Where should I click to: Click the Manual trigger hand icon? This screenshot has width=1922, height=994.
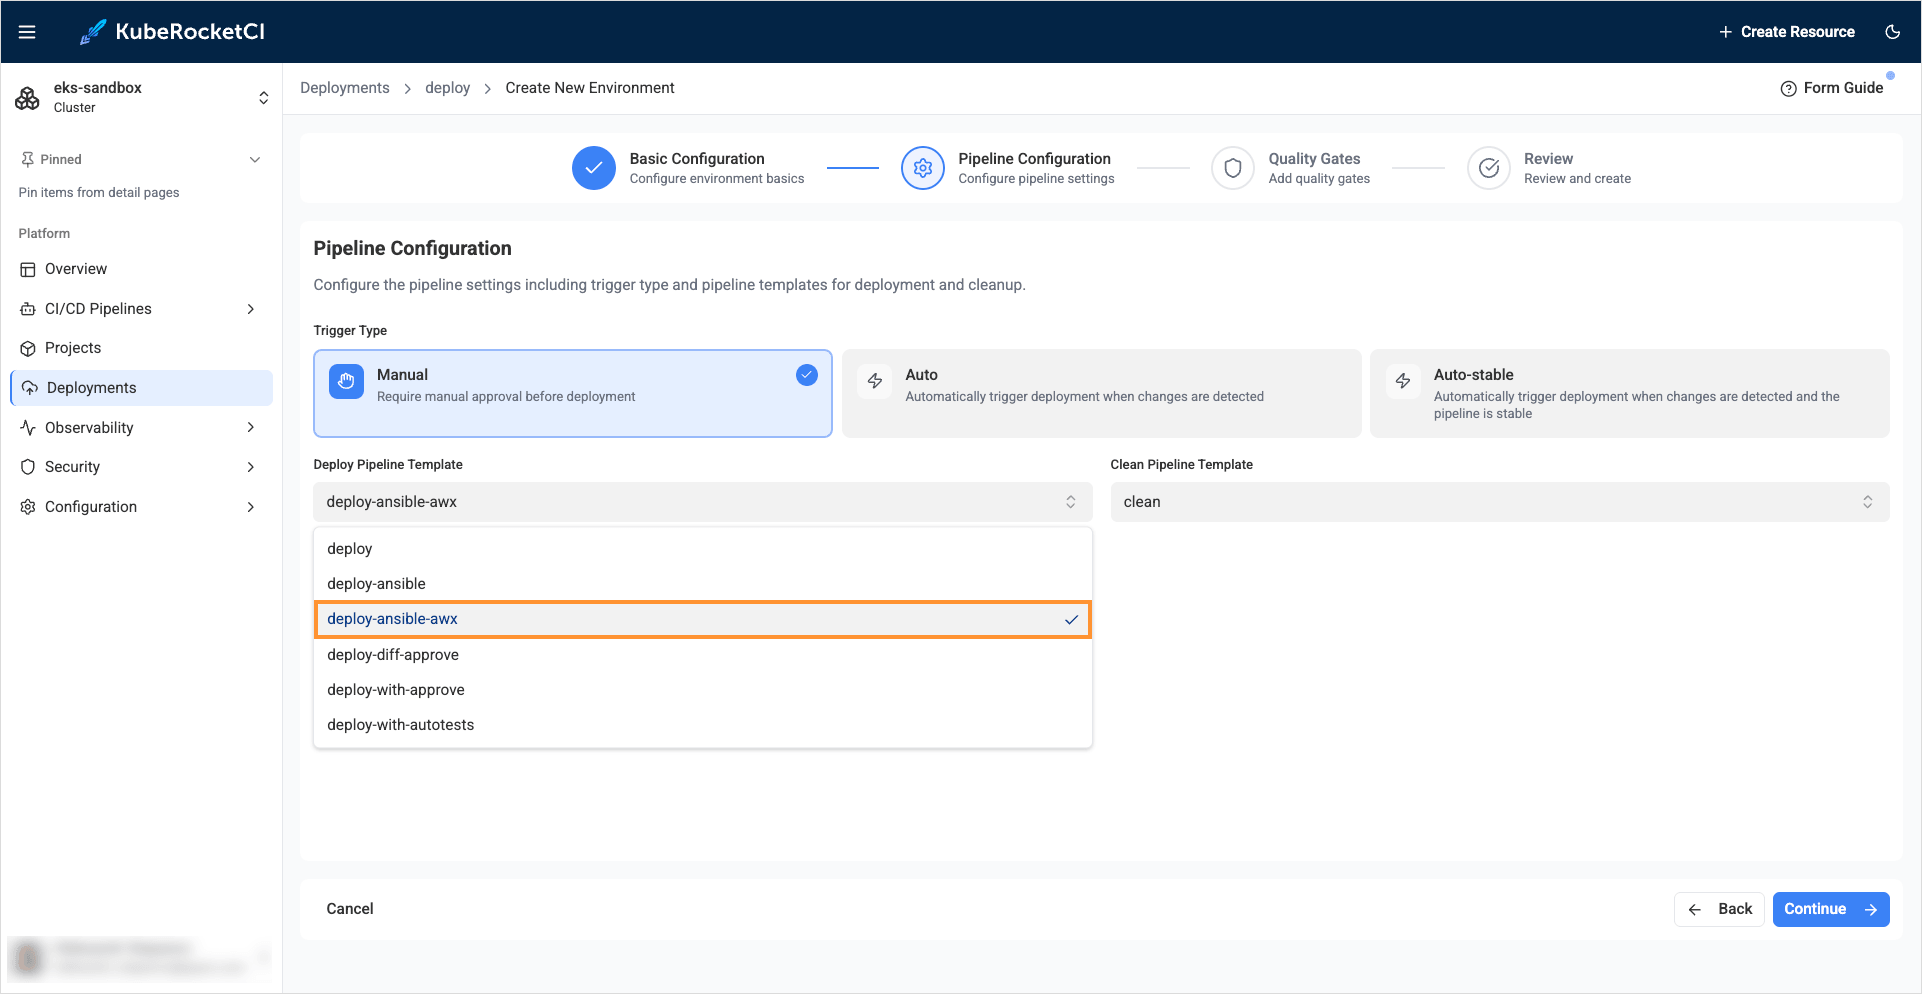click(346, 382)
